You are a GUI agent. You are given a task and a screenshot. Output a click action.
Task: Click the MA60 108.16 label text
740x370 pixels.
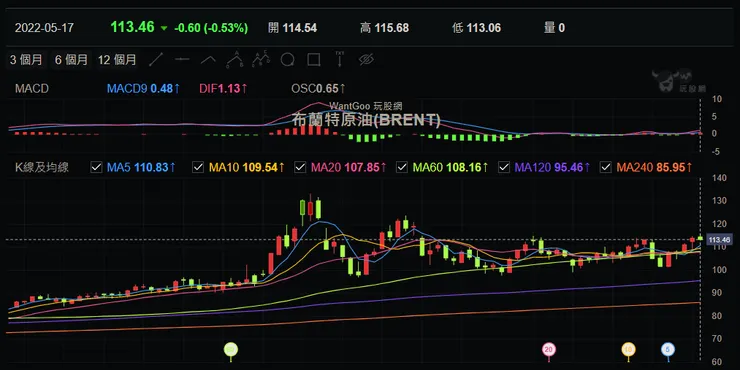[x=450, y=167]
